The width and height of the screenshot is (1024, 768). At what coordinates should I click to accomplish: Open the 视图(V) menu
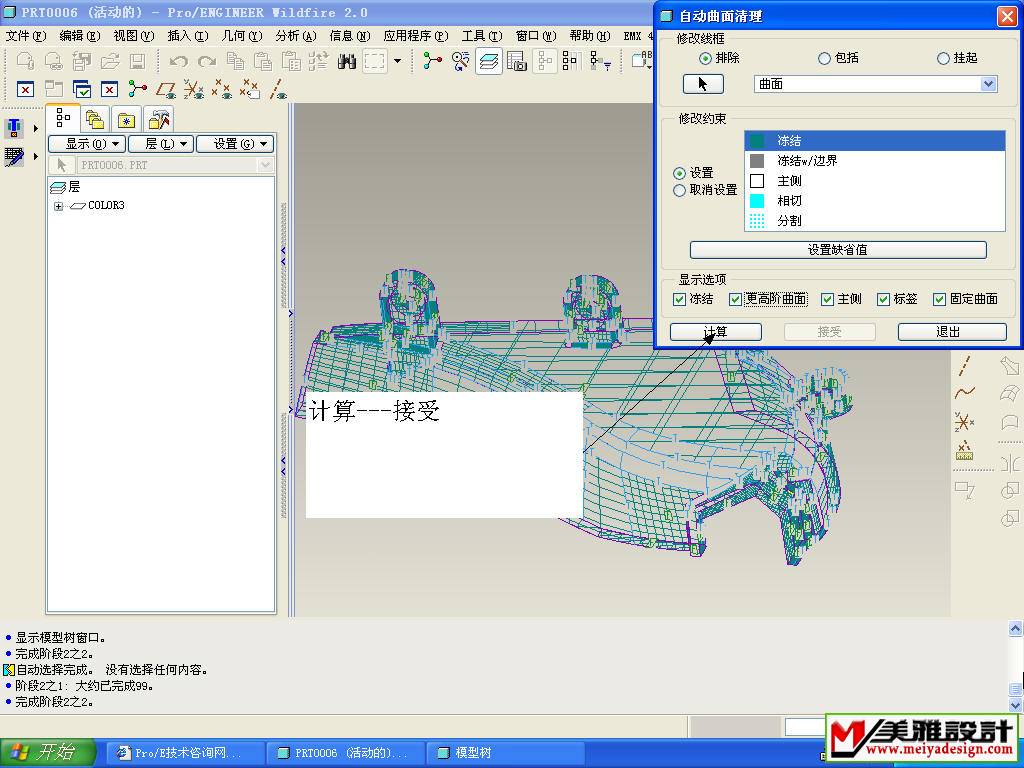click(x=134, y=36)
